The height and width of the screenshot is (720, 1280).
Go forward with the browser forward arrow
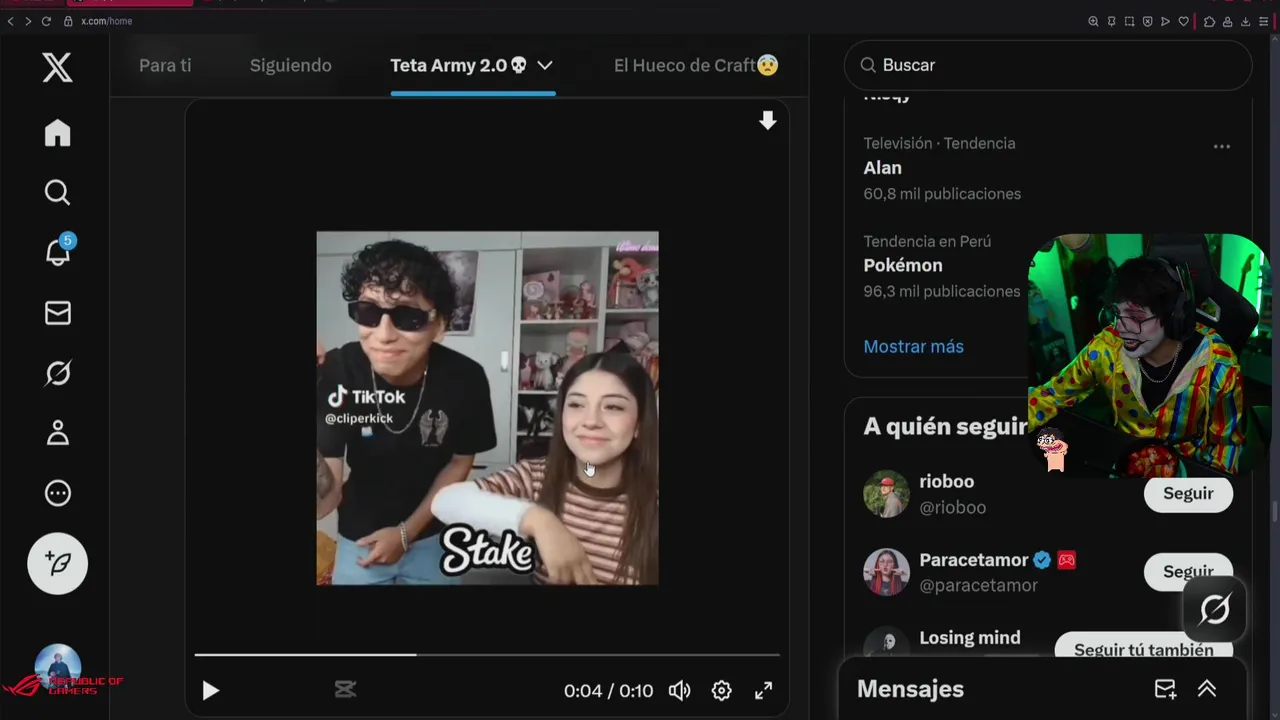(x=27, y=21)
